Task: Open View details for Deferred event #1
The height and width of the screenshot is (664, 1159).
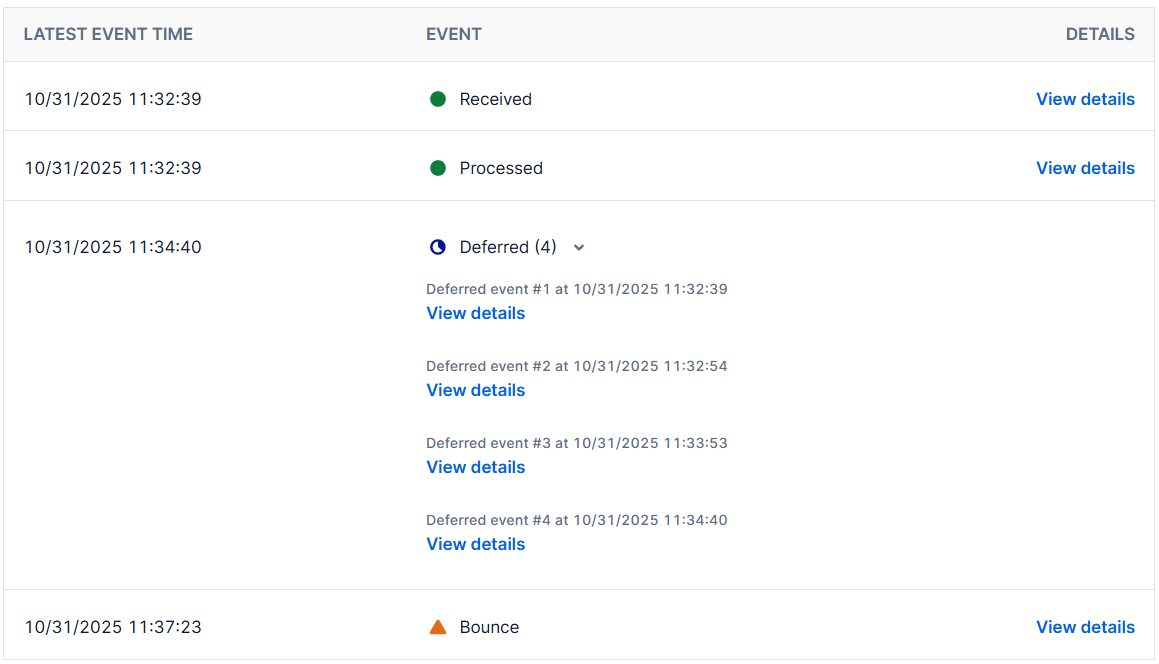Action: coord(475,313)
